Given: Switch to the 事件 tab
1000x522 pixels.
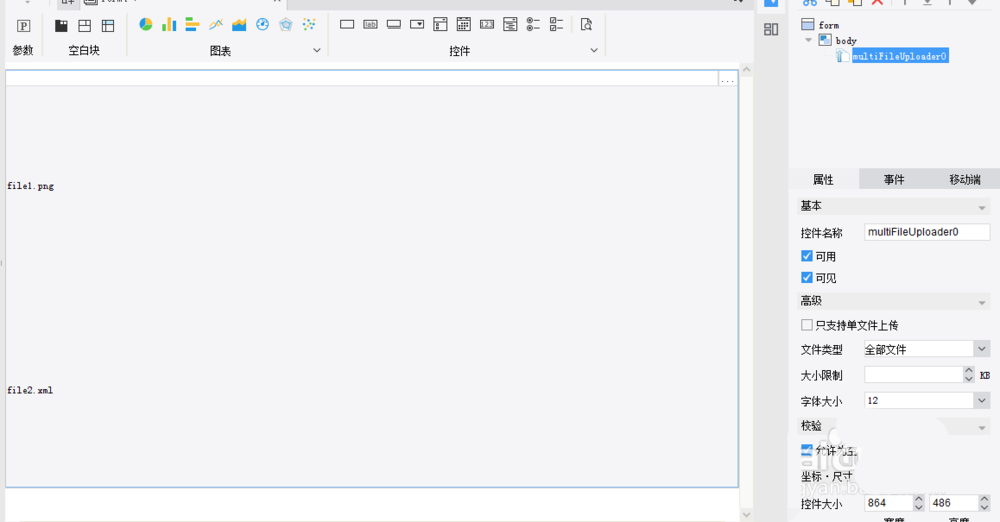Looking at the screenshot, I should click(x=893, y=180).
